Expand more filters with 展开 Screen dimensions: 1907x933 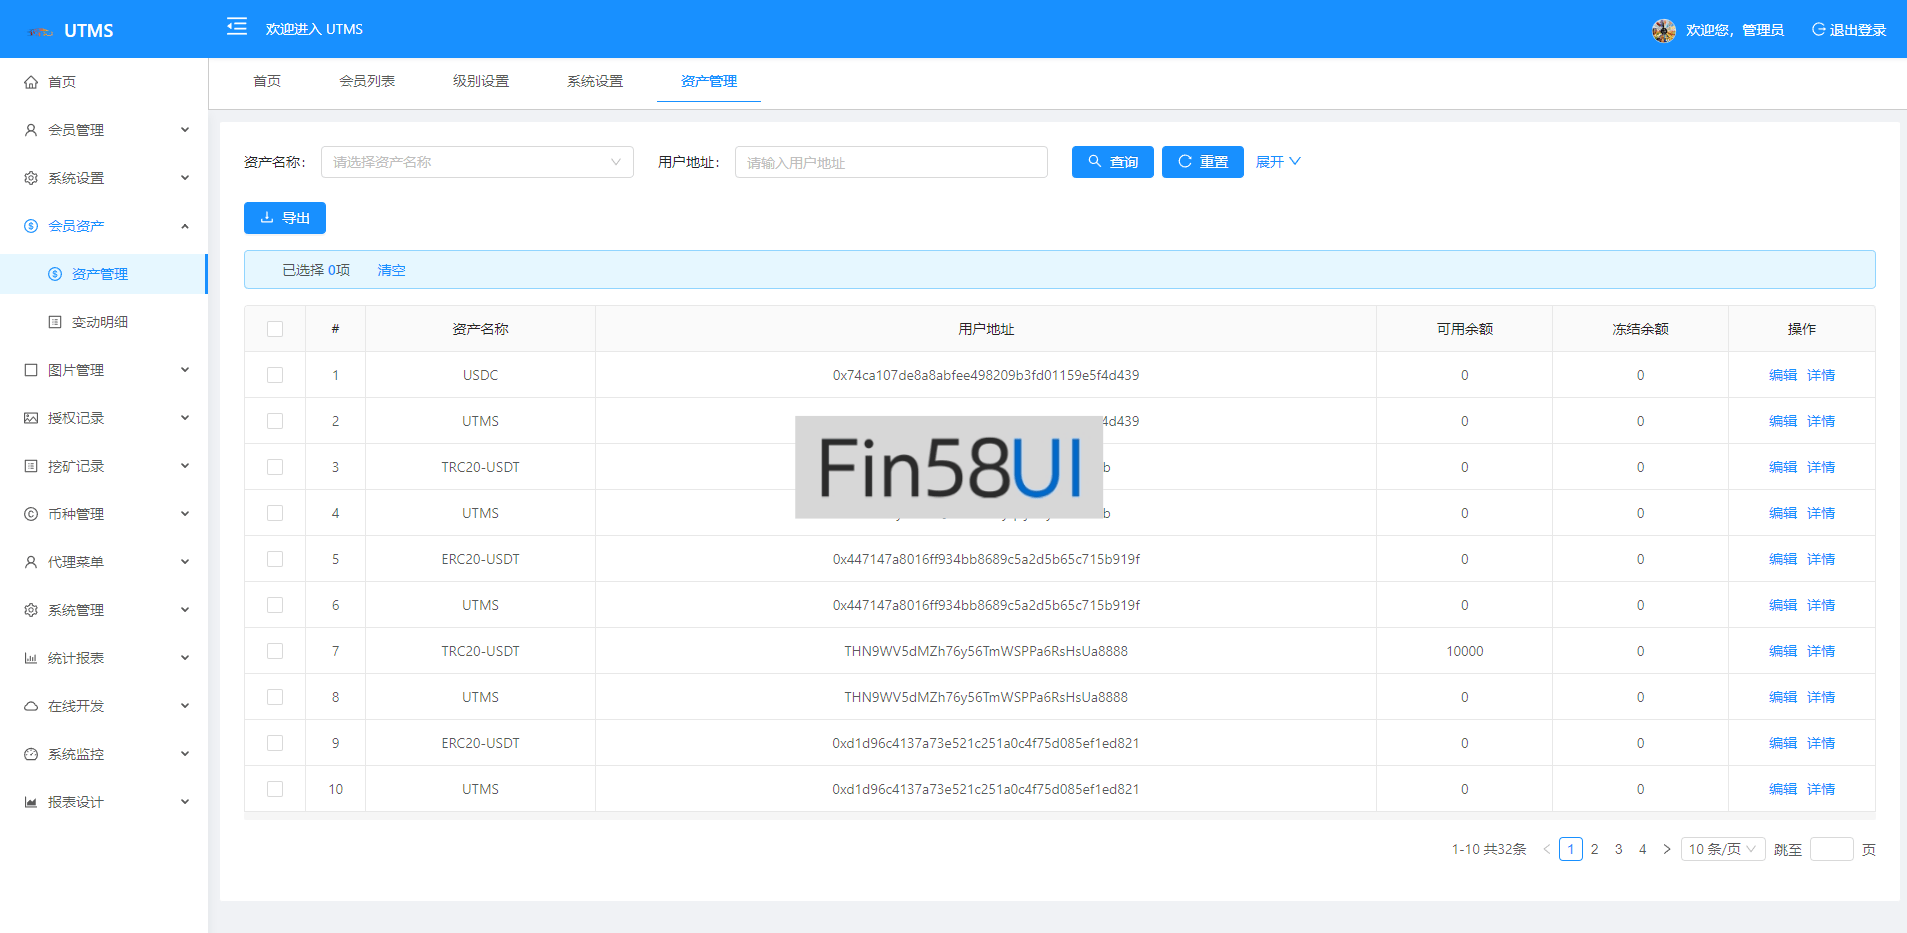[x=1278, y=162]
